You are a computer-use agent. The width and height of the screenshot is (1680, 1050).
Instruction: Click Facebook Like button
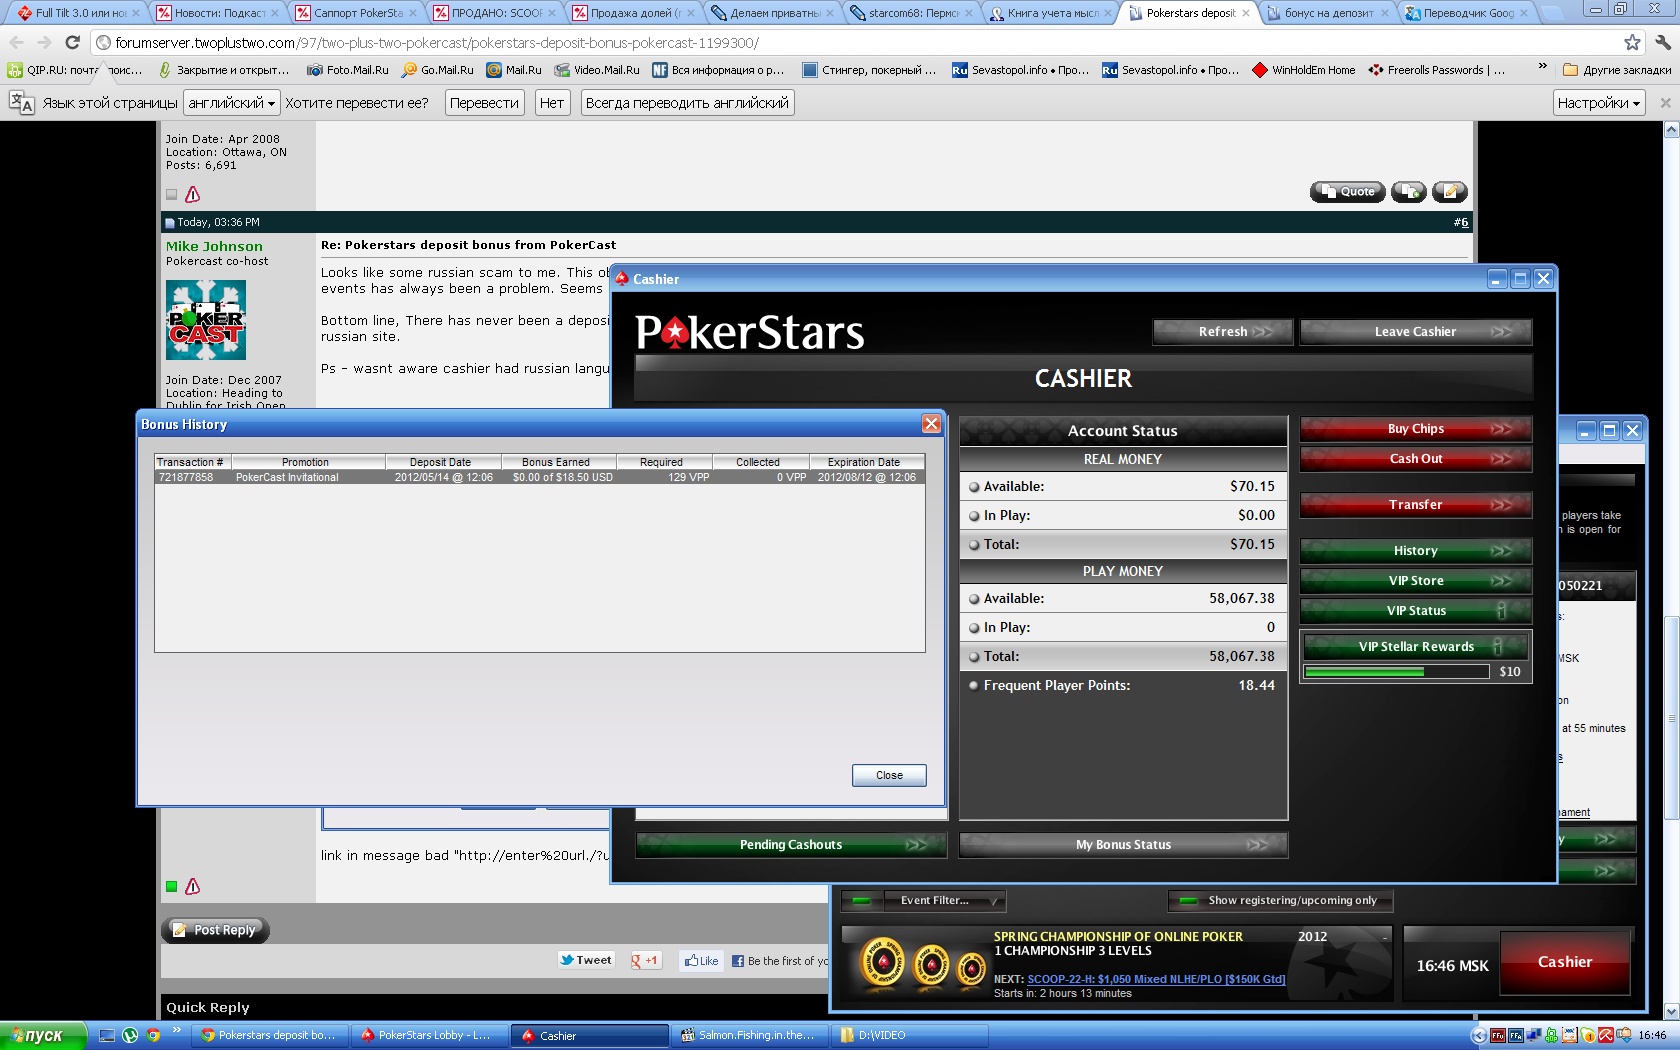[701, 961]
